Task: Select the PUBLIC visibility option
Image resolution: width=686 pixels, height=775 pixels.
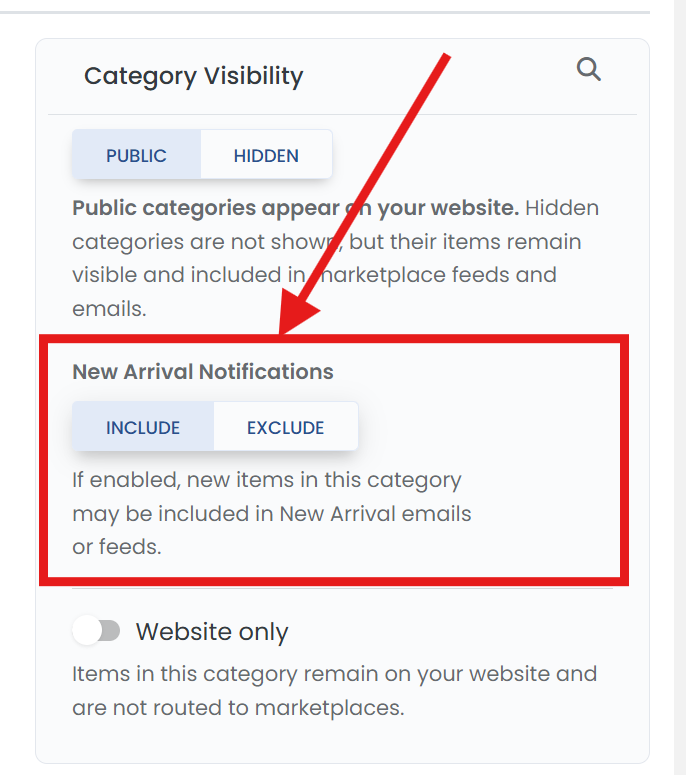Action: click(136, 155)
